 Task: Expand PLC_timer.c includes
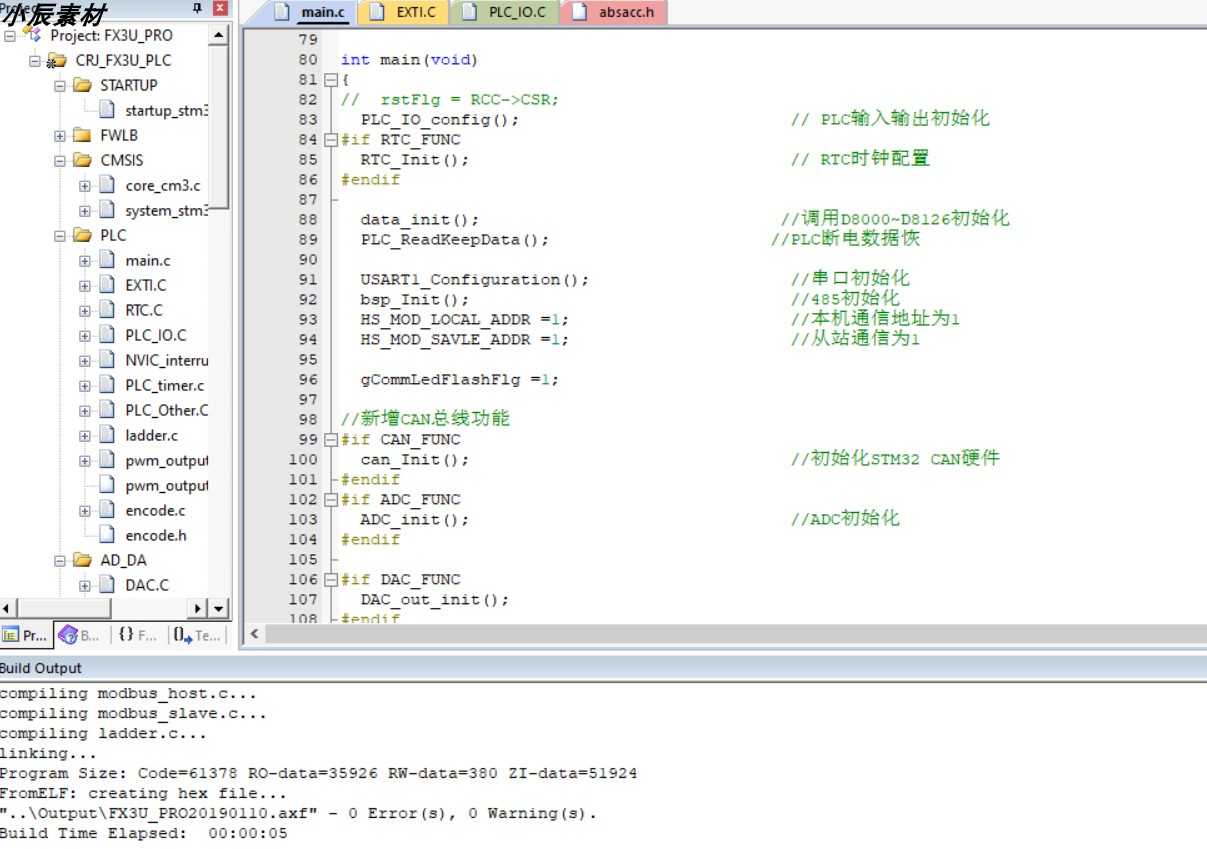85,385
